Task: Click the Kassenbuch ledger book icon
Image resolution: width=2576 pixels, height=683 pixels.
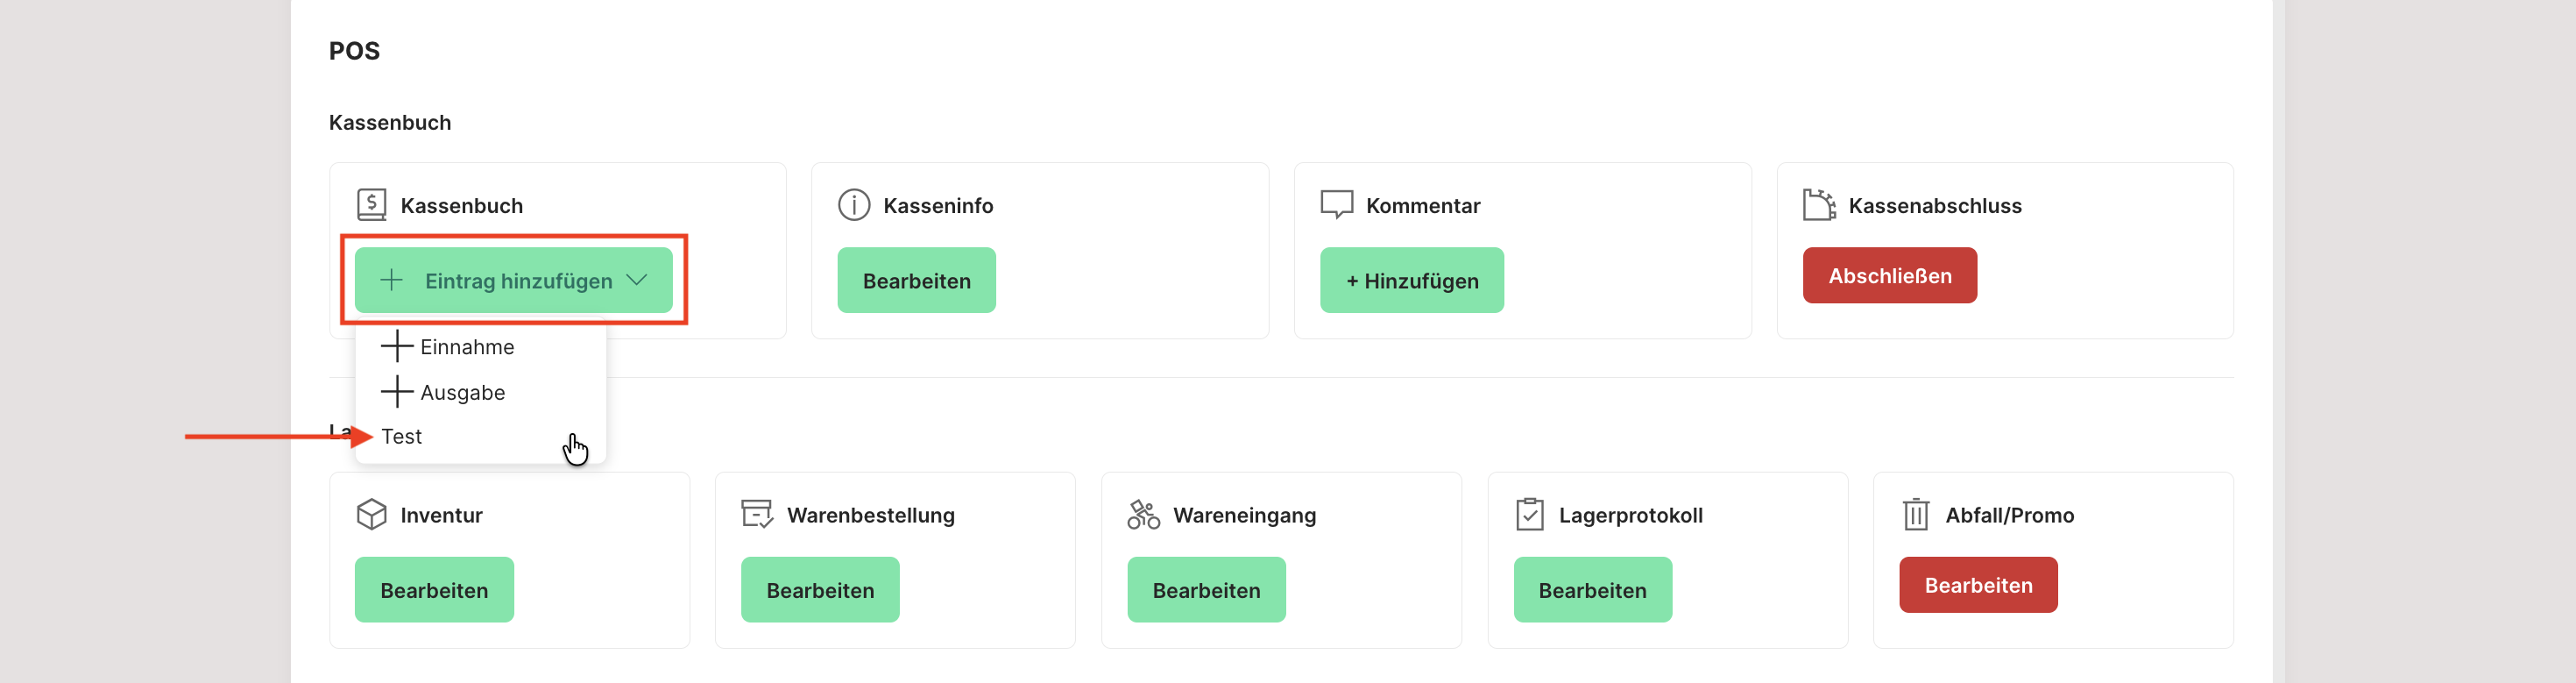Action: tap(371, 205)
